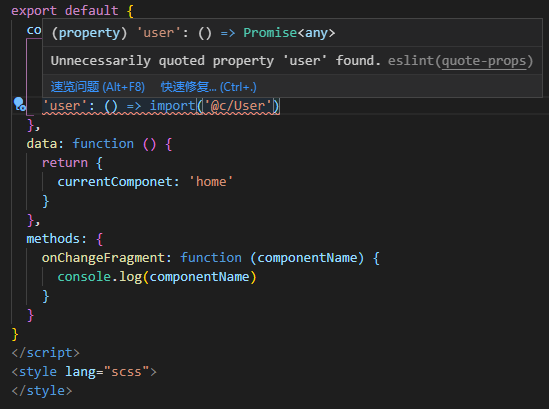Viewport: 549px width, 409px height.
Task: Click the componentName function parameter
Action: (x=307, y=258)
